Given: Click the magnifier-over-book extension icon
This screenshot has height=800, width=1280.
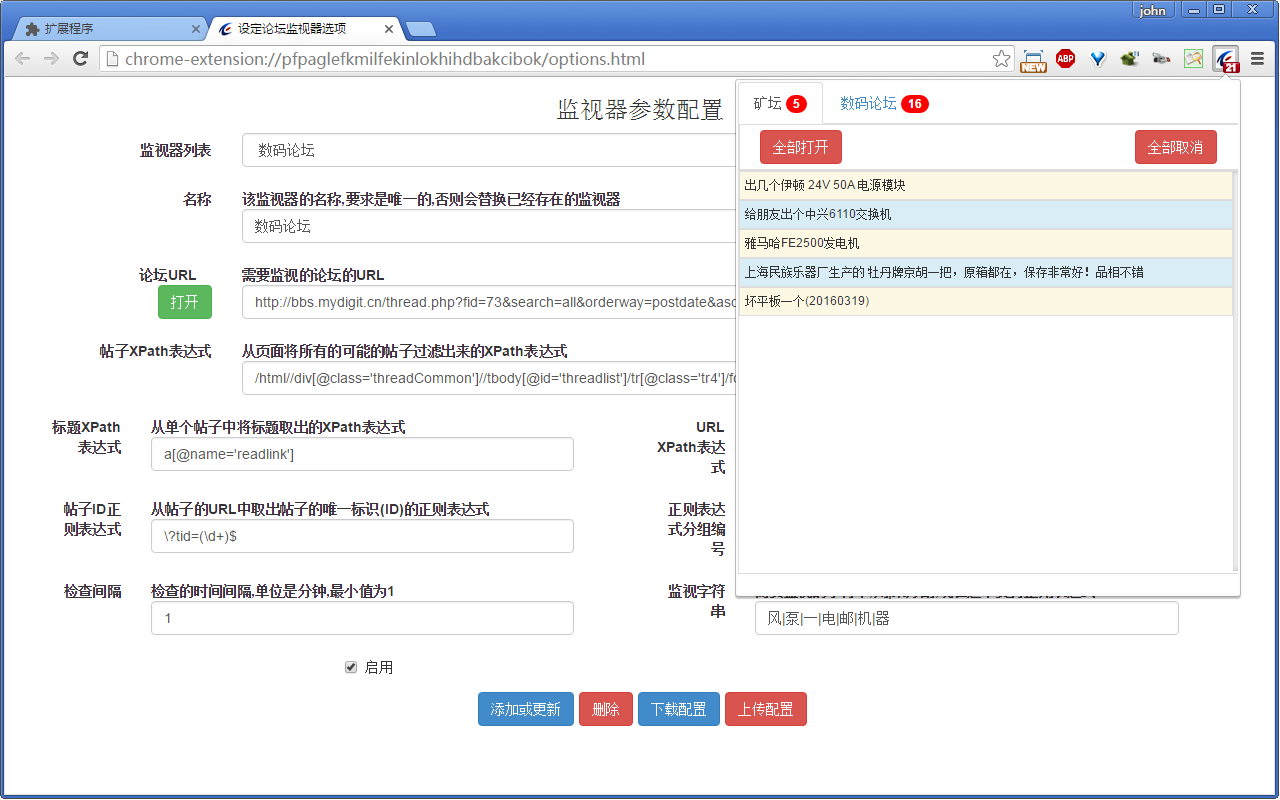Looking at the screenshot, I should [x=1193, y=59].
